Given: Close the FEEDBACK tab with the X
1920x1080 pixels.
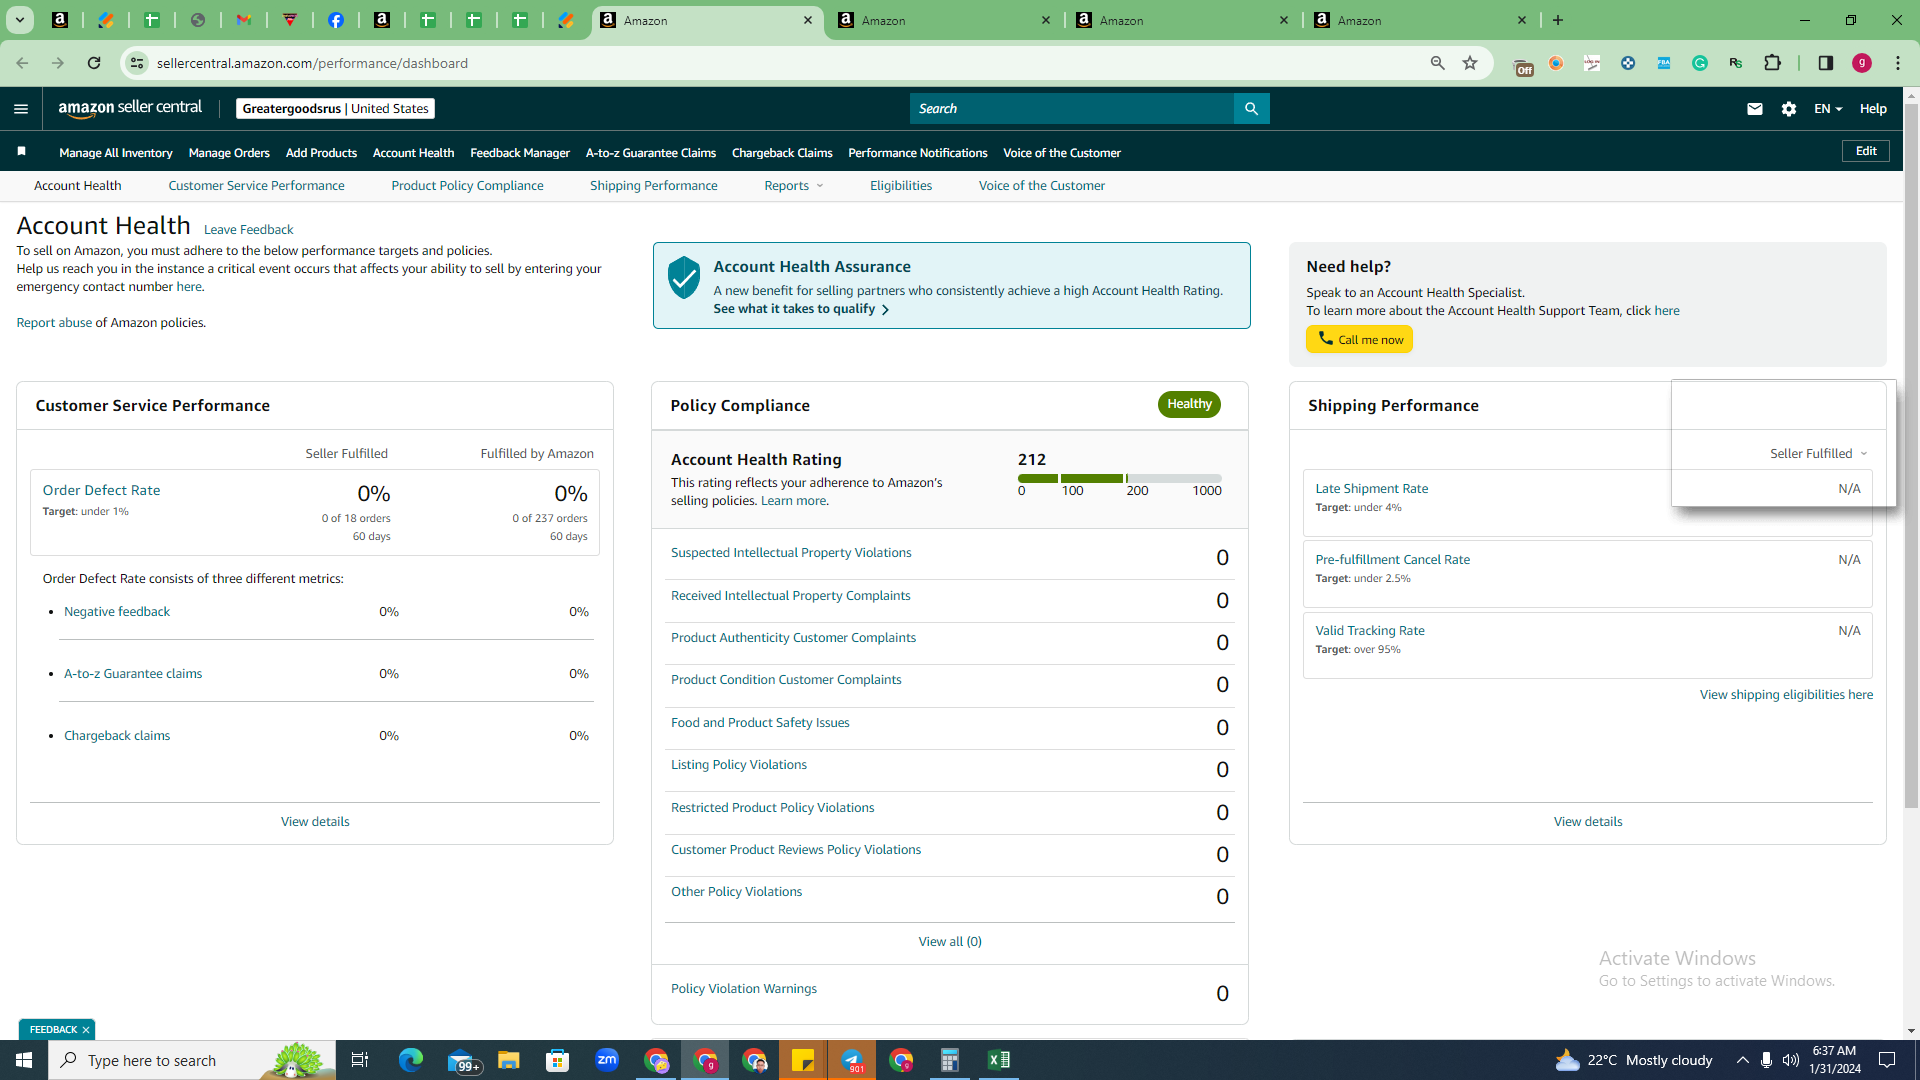Looking at the screenshot, I should coord(86,1029).
